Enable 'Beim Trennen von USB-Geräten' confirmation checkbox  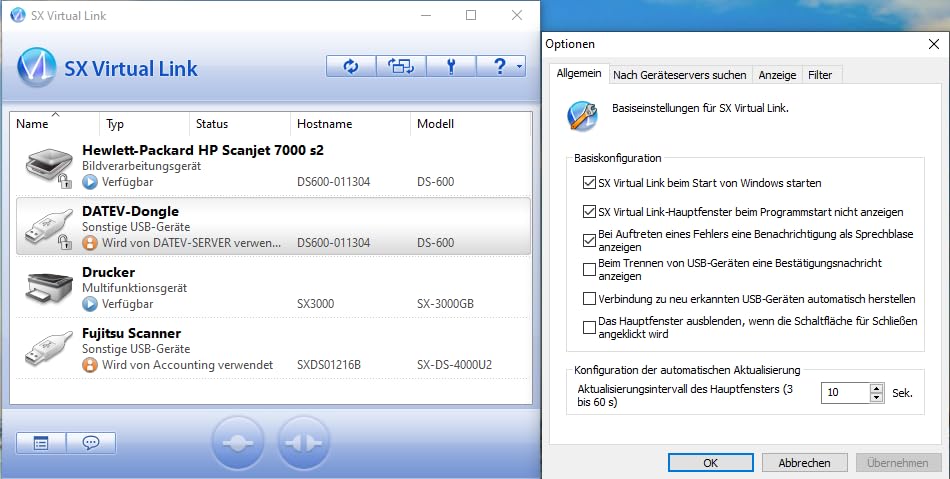[x=588, y=269]
